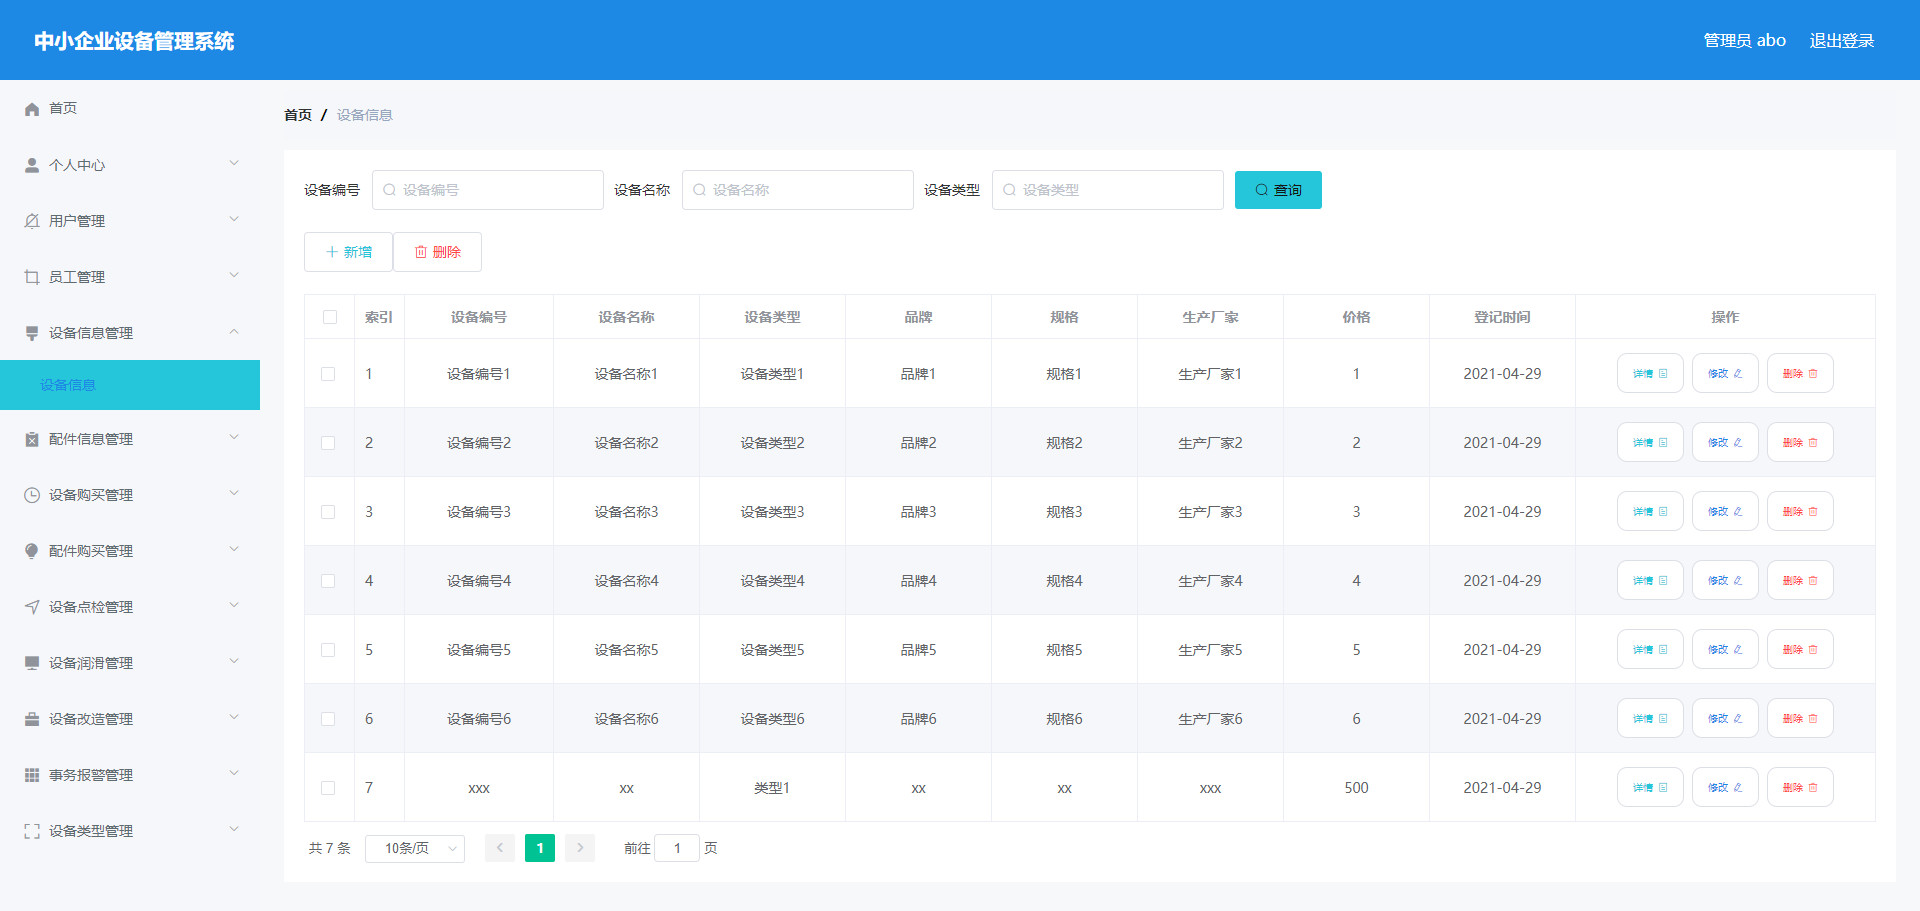
Task: Click the pencil icon in 设备编号3 row's 修改 button
Action: tap(1738, 512)
